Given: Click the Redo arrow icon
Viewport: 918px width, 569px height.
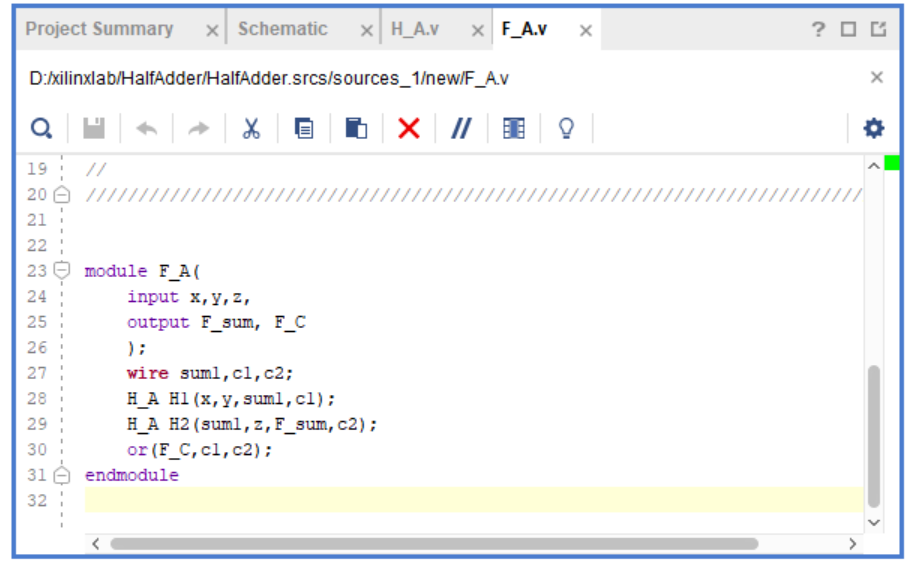Looking at the screenshot, I should (199, 129).
